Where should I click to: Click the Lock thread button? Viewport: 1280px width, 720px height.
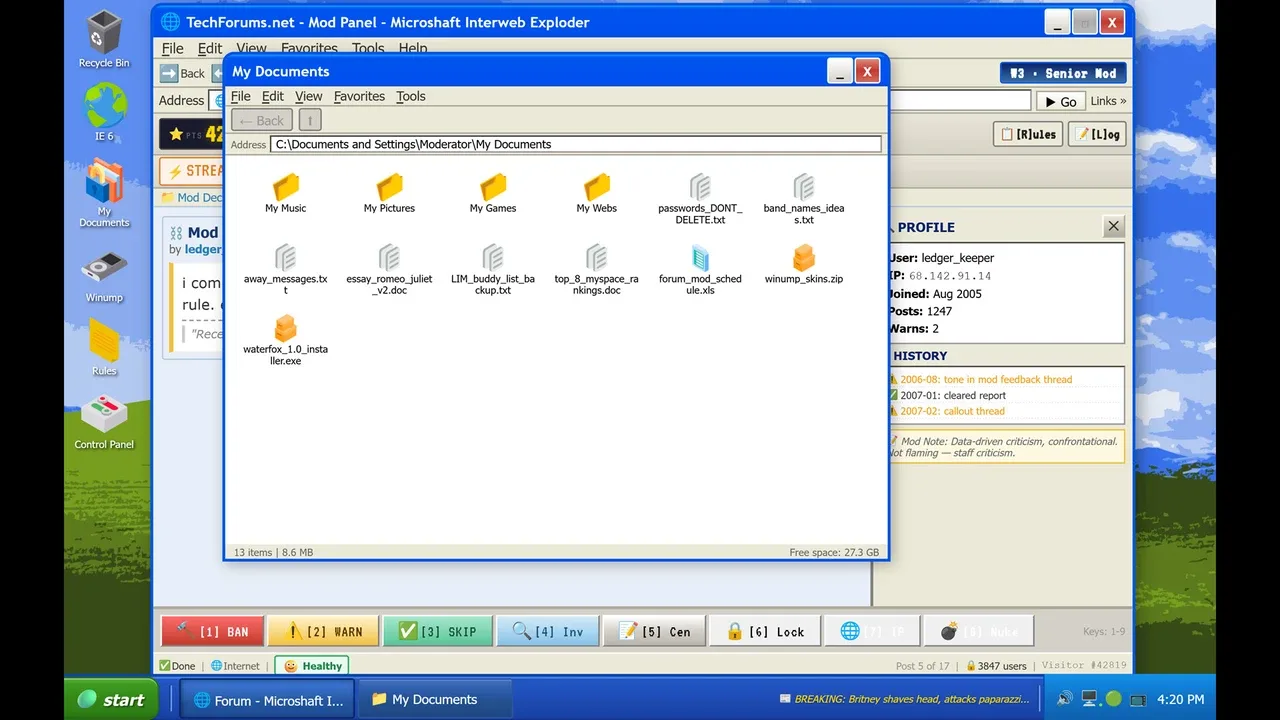point(765,631)
